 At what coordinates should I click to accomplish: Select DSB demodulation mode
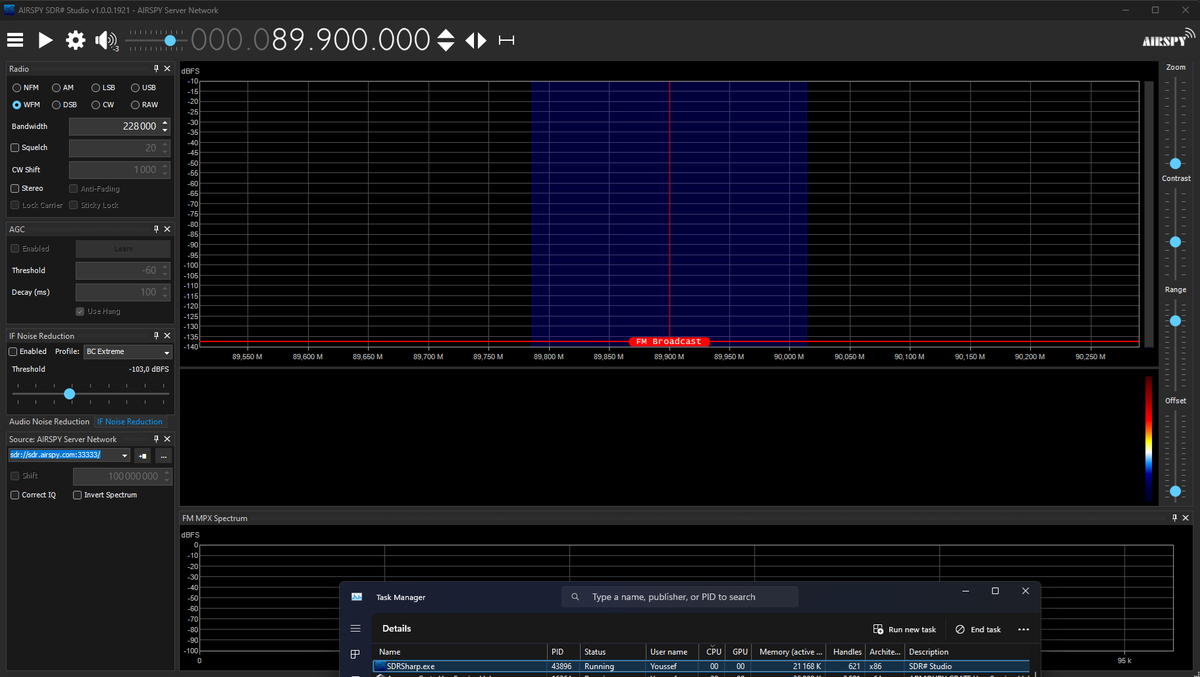[64, 105]
